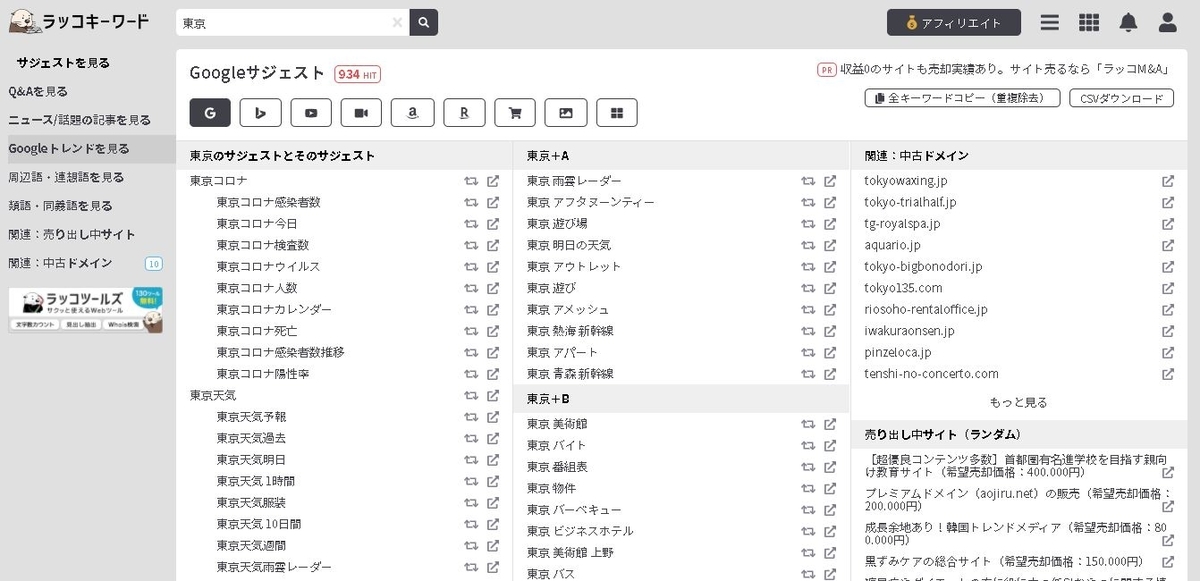Screen dimensions: 1200x581
Task: Click riosoho-rentaloffice.jp domain
Action: coord(926,310)
